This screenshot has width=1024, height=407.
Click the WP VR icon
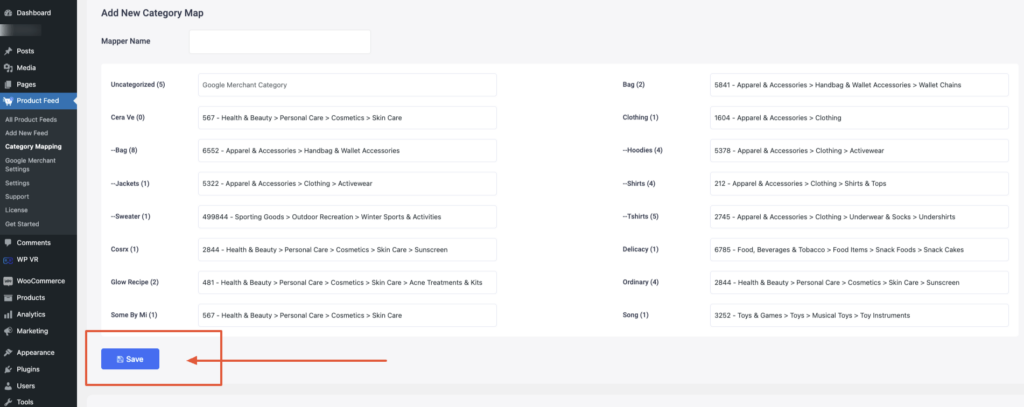click(8, 259)
